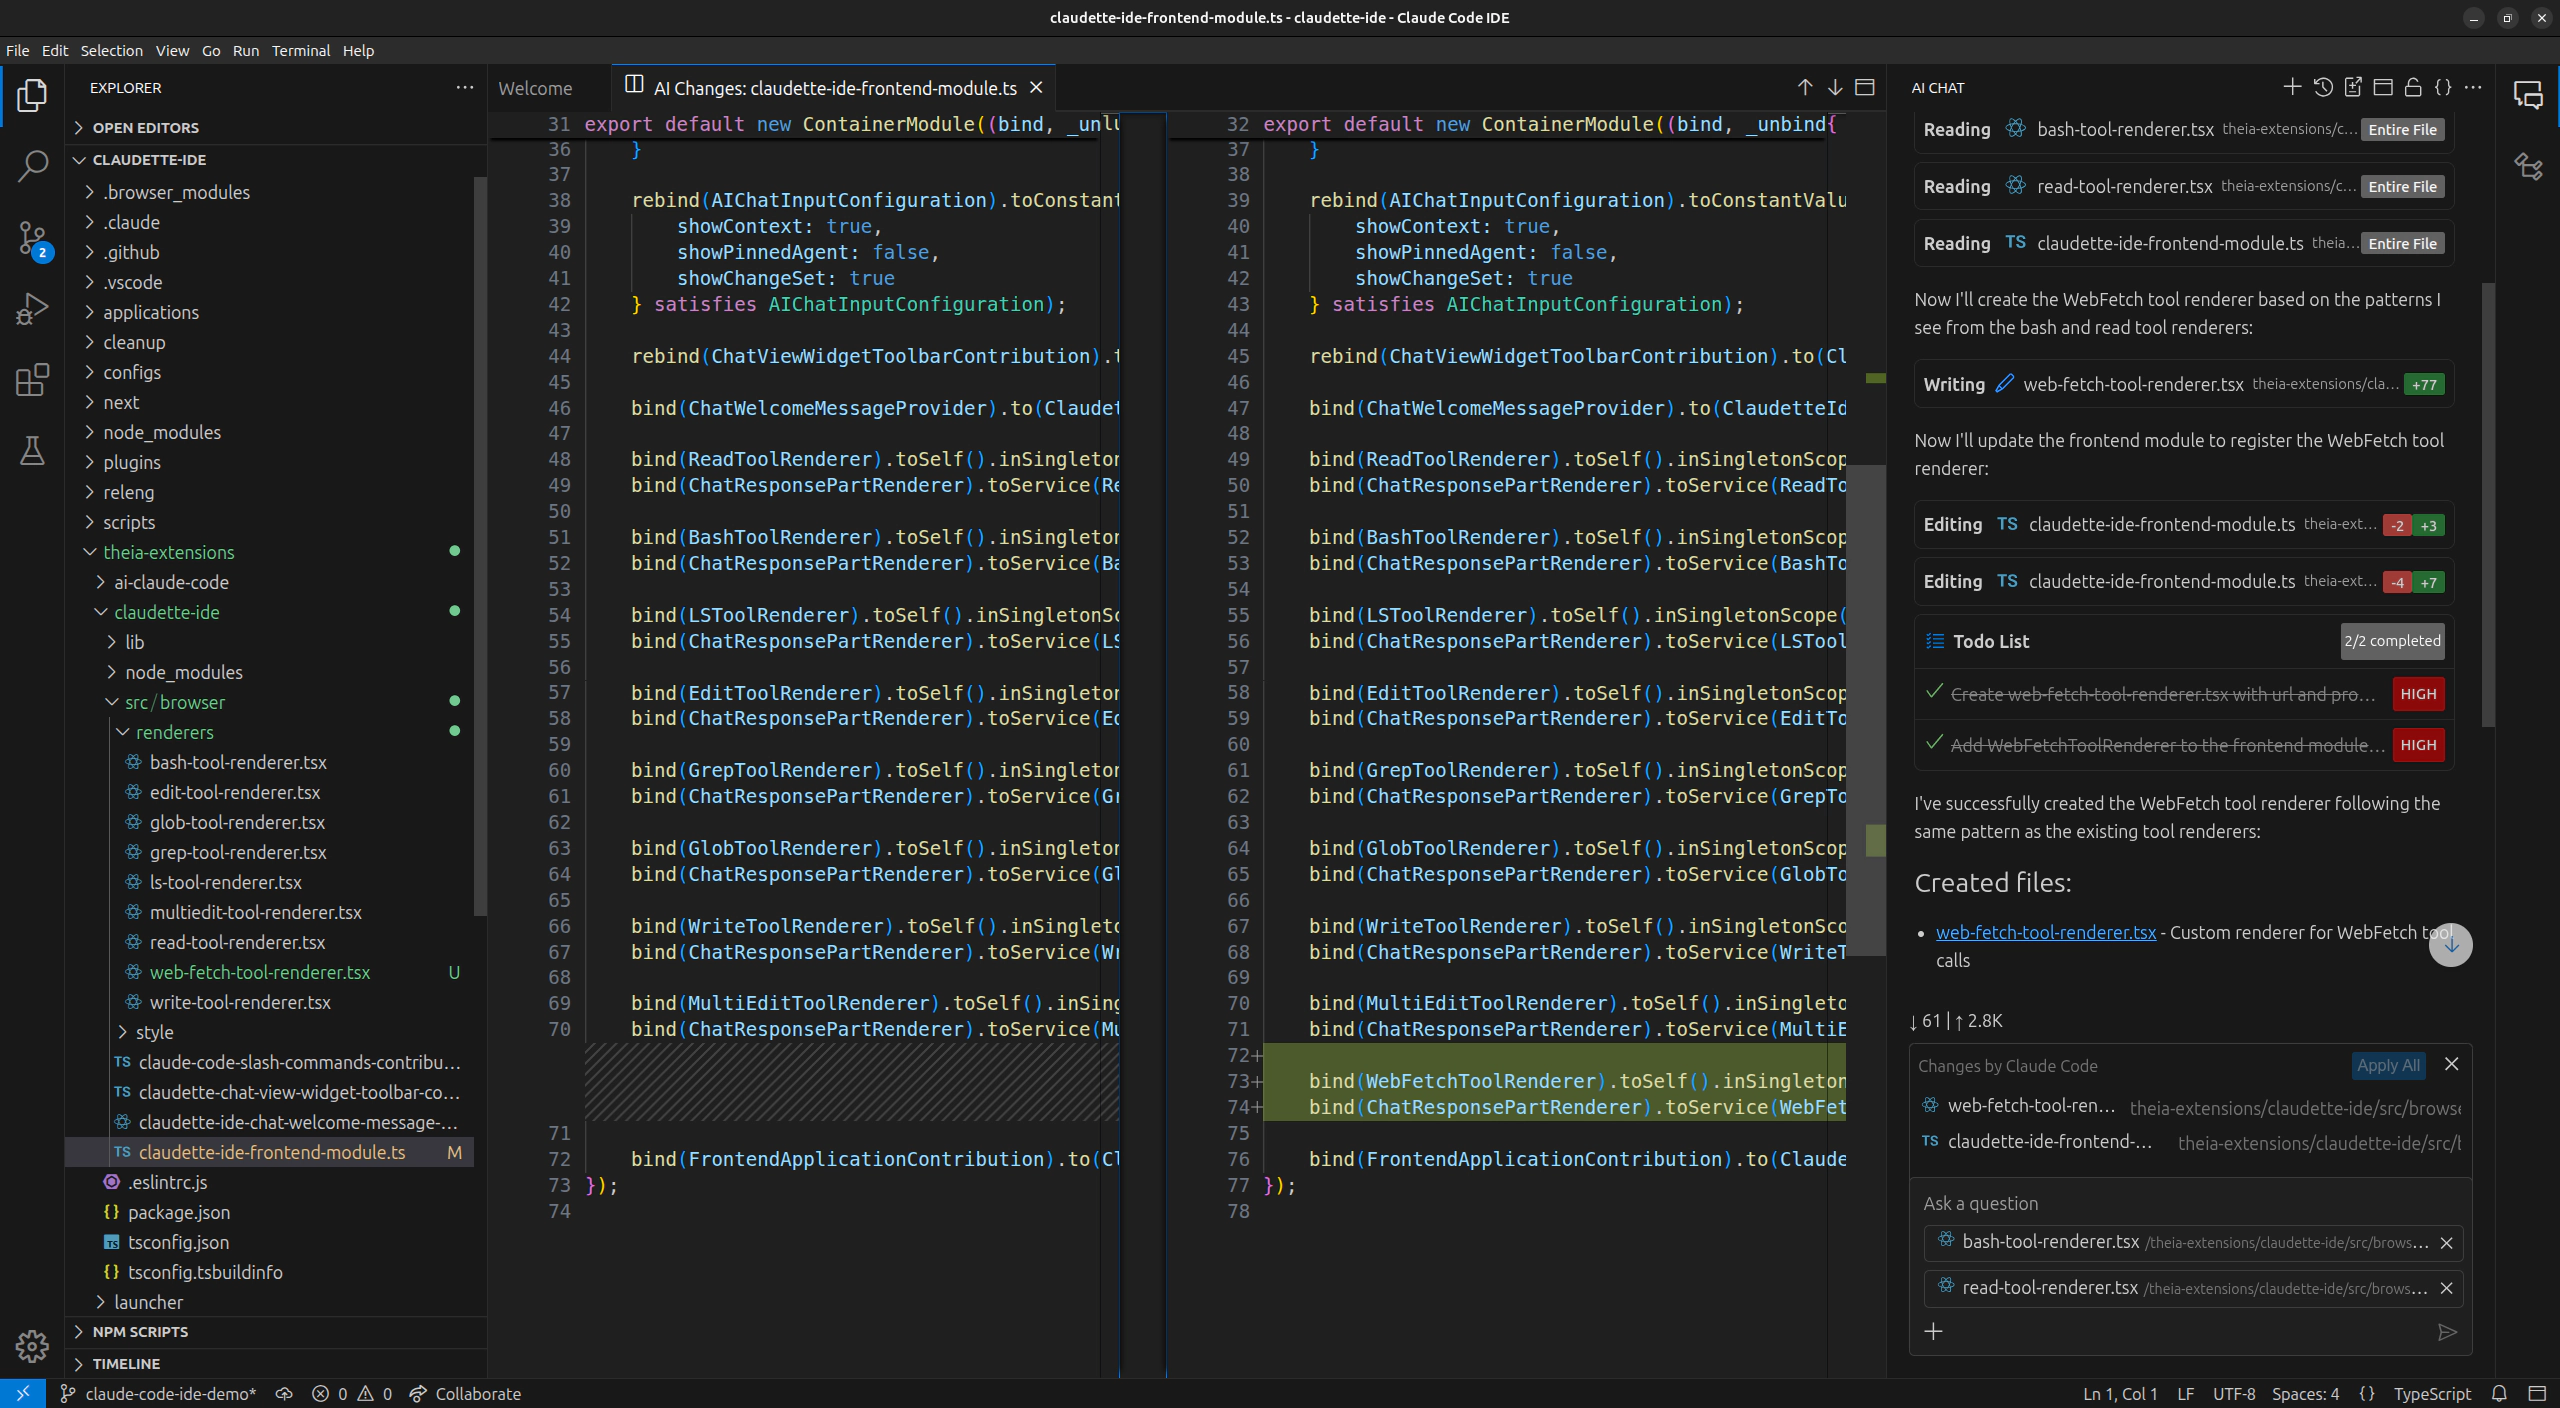Open more actions in AI Chat toolbar
Viewport: 2560px width, 1408px height.
2475,87
